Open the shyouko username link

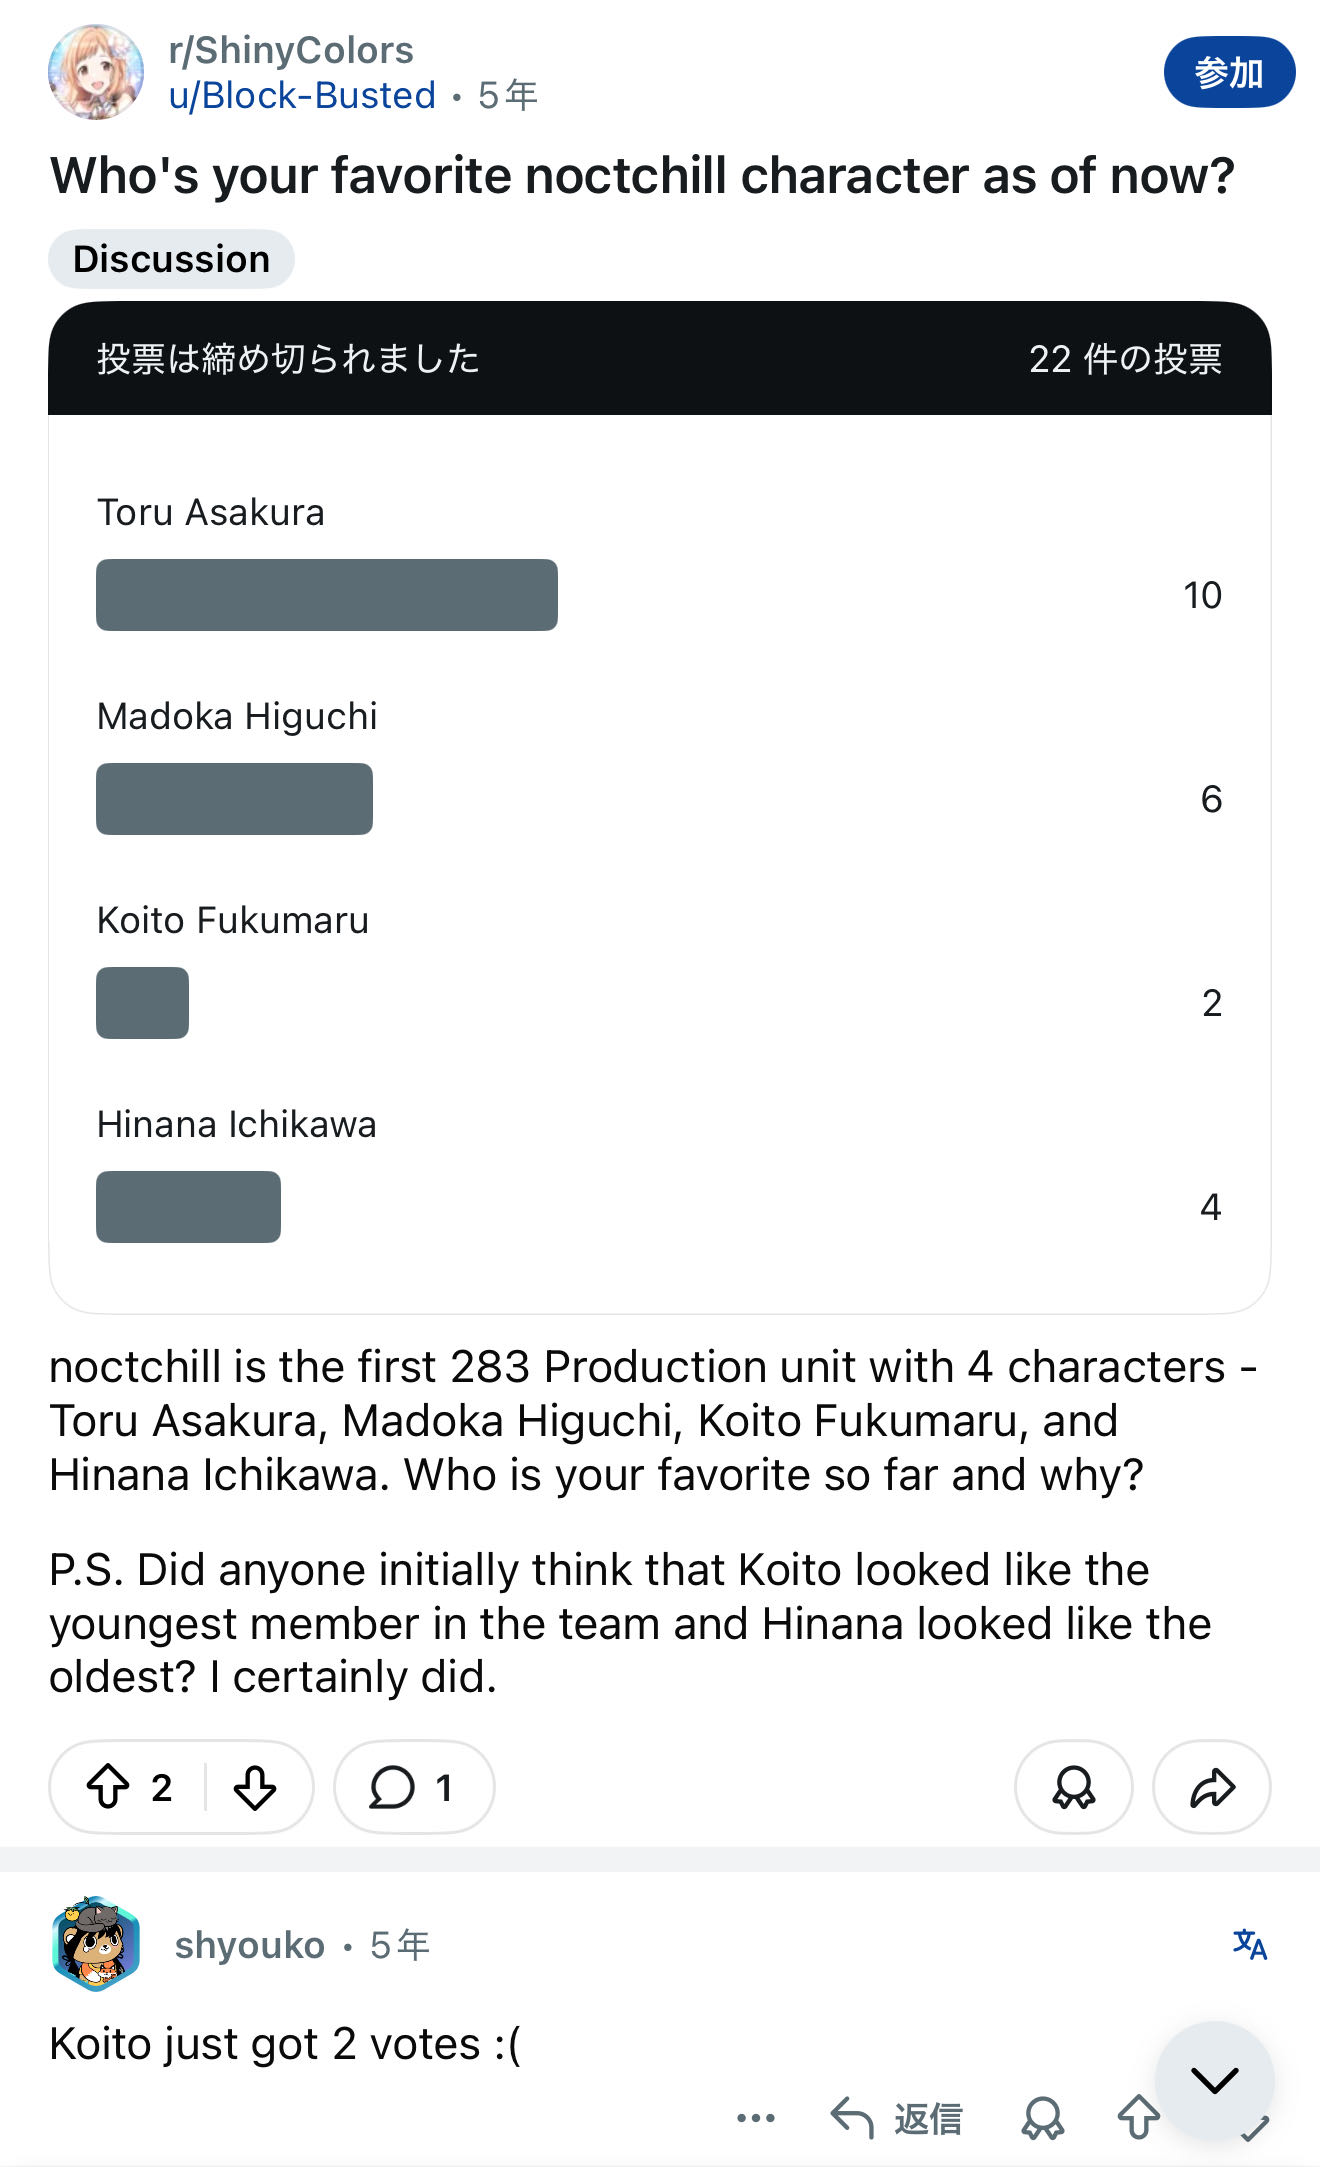(x=249, y=1945)
